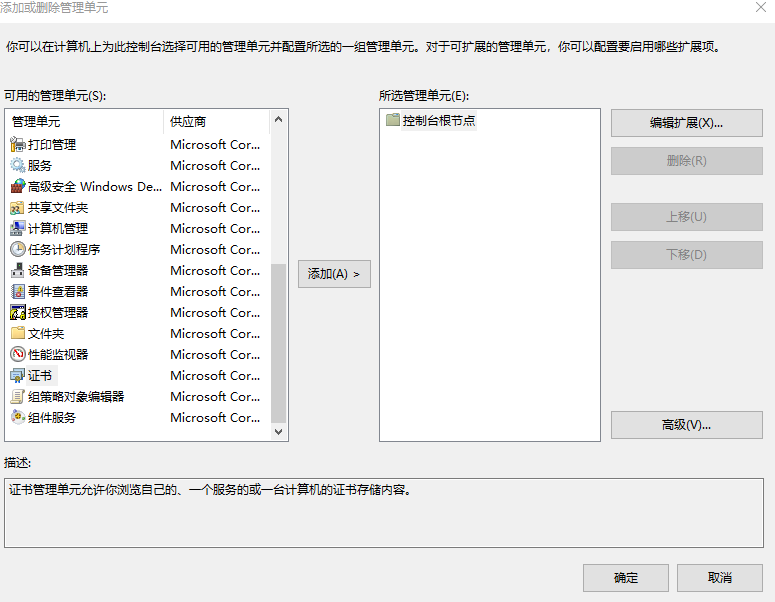Click the 下移(D) button
Viewport: 775px width, 602px height.
(687, 255)
